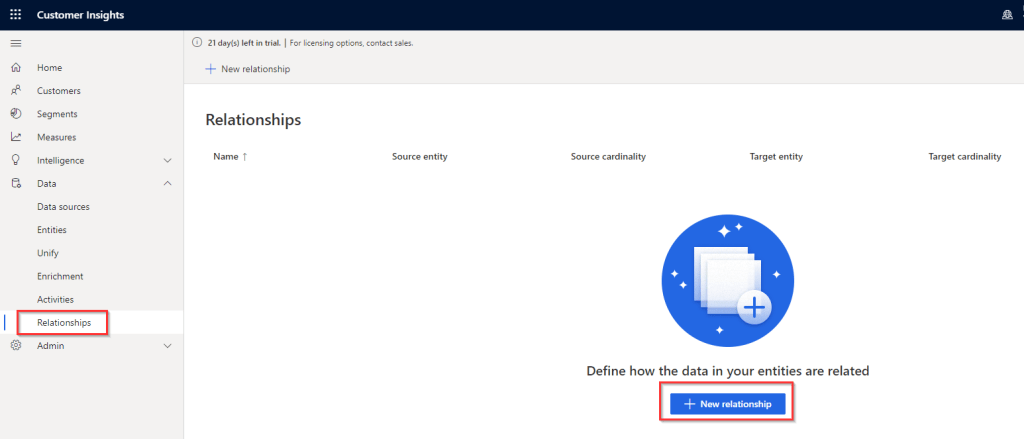Expand the Admin section chevron
Viewport: 1024px width, 439px height.
point(167,346)
